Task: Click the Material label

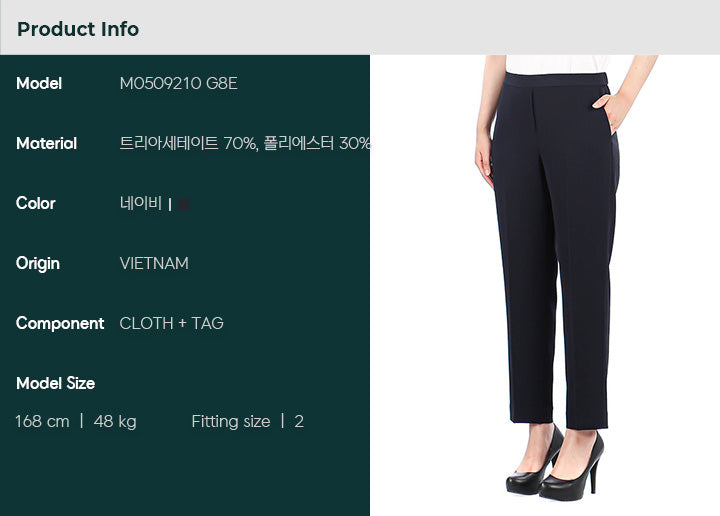Action: click(46, 144)
